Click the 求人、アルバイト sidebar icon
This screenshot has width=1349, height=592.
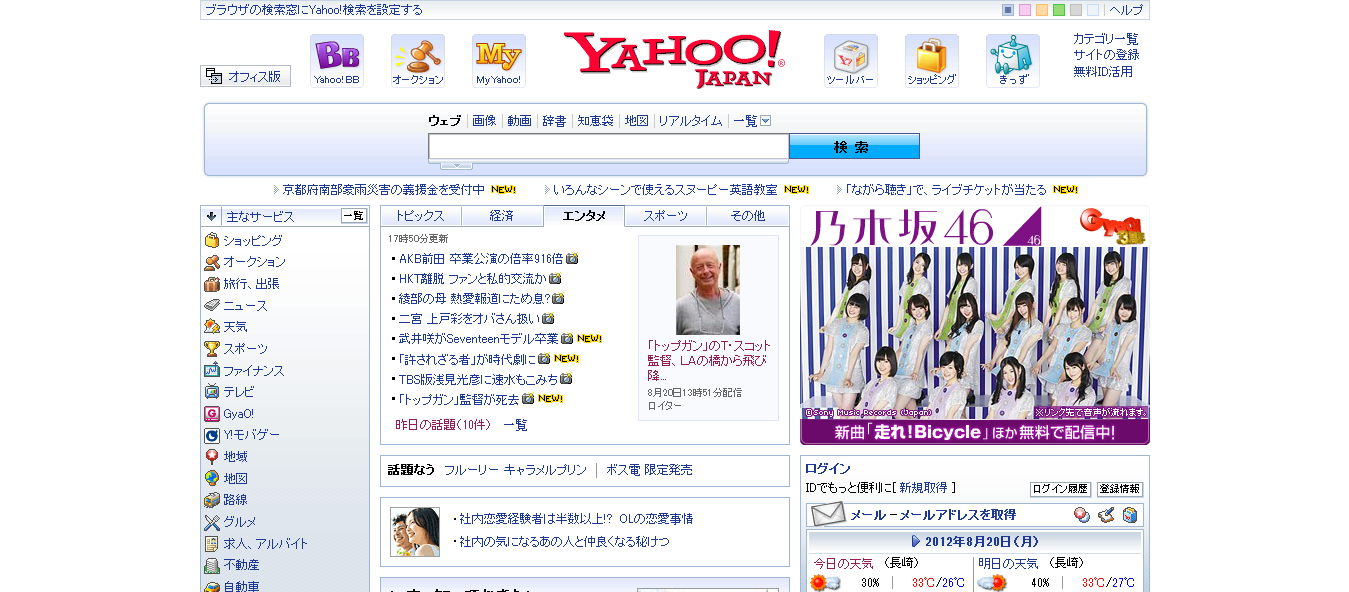click(212, 544)
